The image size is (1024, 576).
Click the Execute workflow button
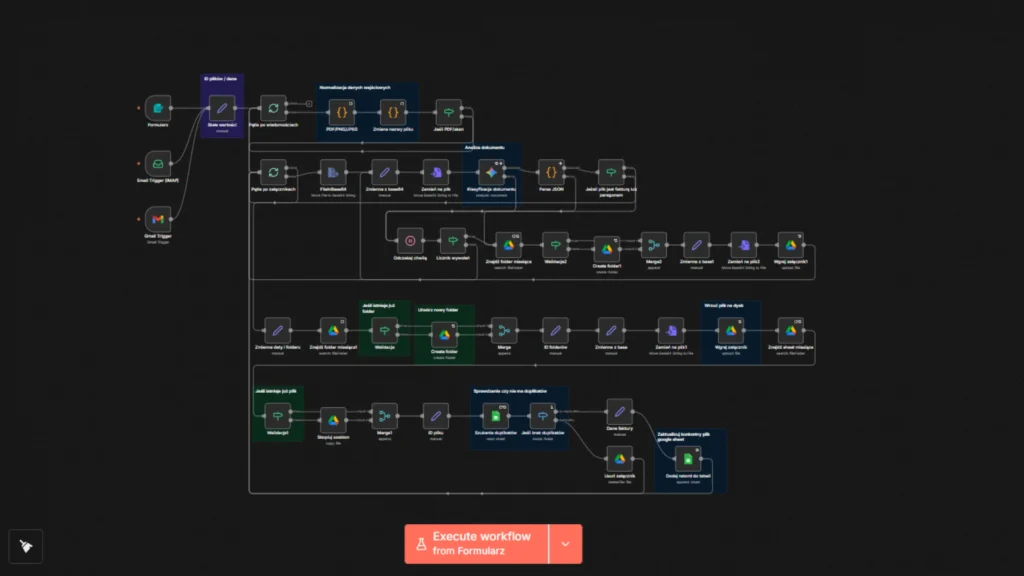[477, 544]
